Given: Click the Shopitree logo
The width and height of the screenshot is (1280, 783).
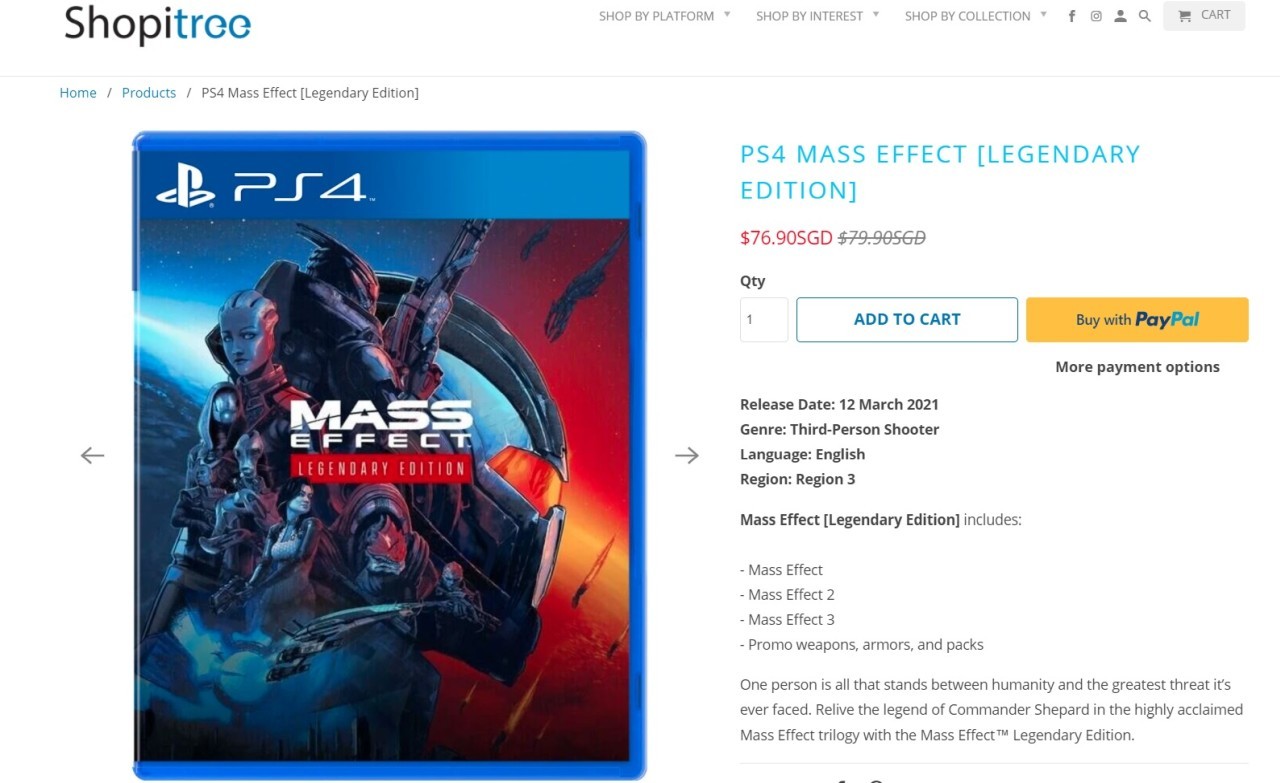Looking at the screenshot, I should tap(157, 24).
